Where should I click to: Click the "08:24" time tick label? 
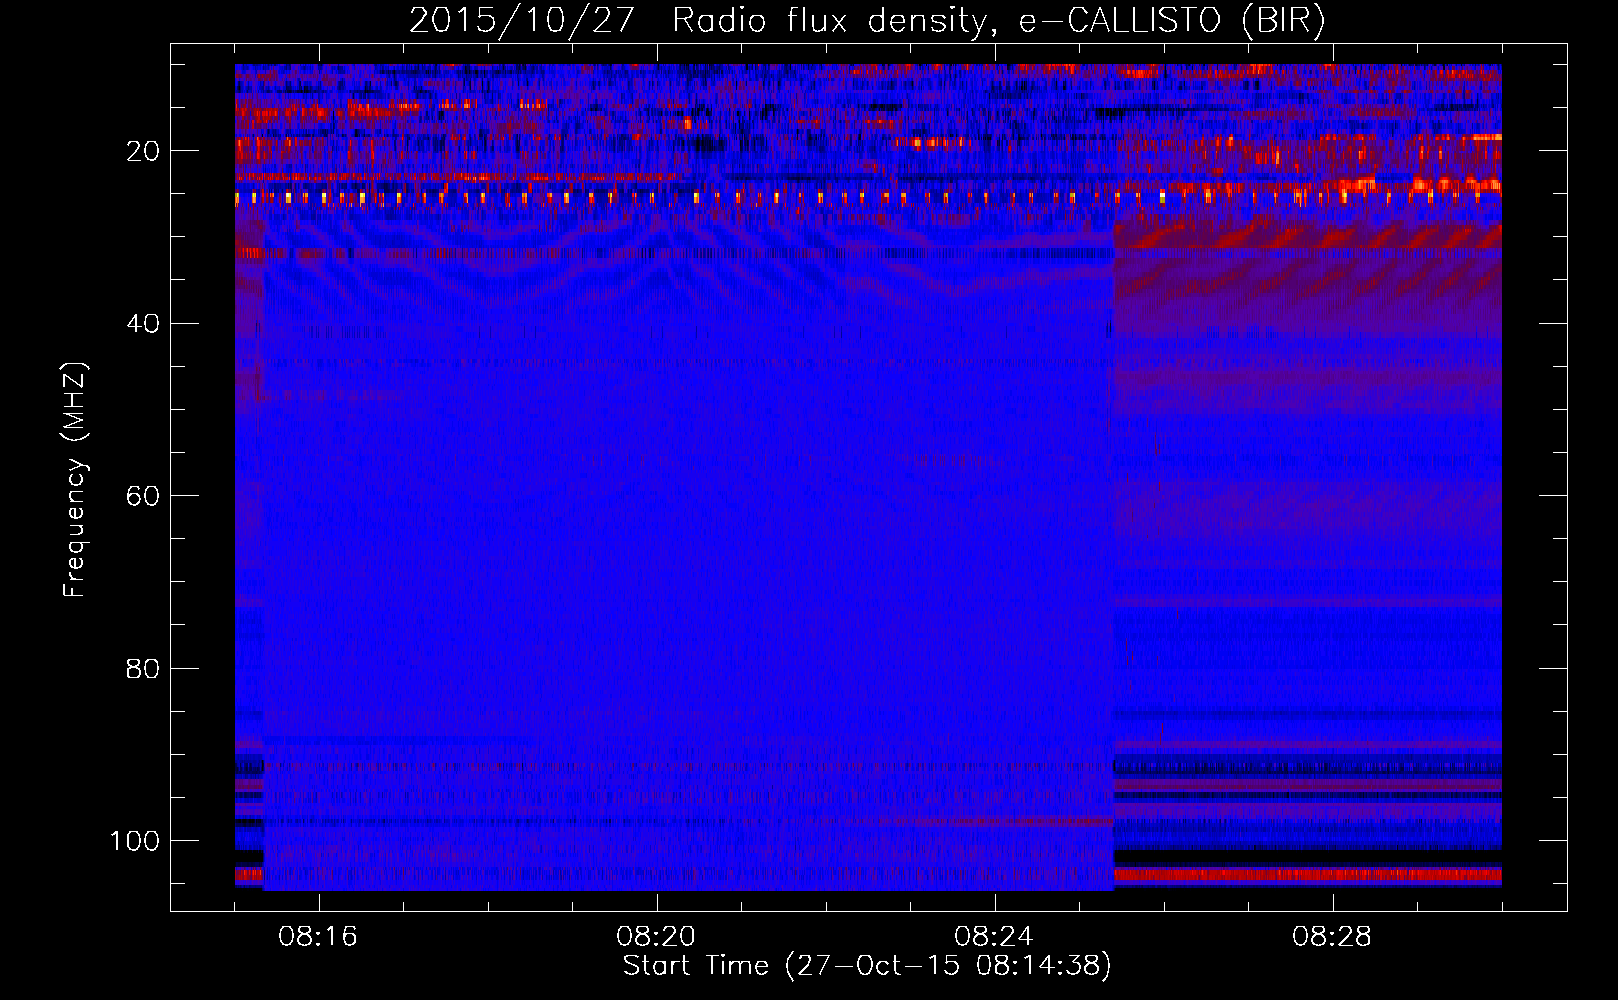click(994, 937)
